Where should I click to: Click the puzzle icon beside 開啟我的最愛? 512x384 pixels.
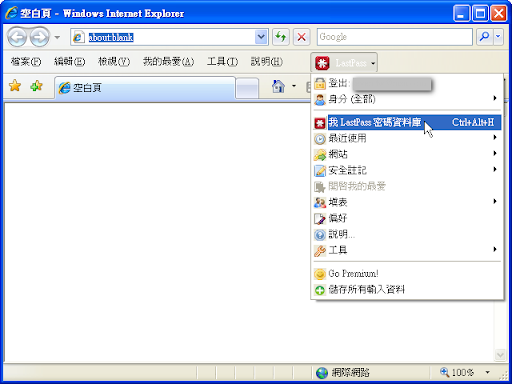[x=320, y=187]
